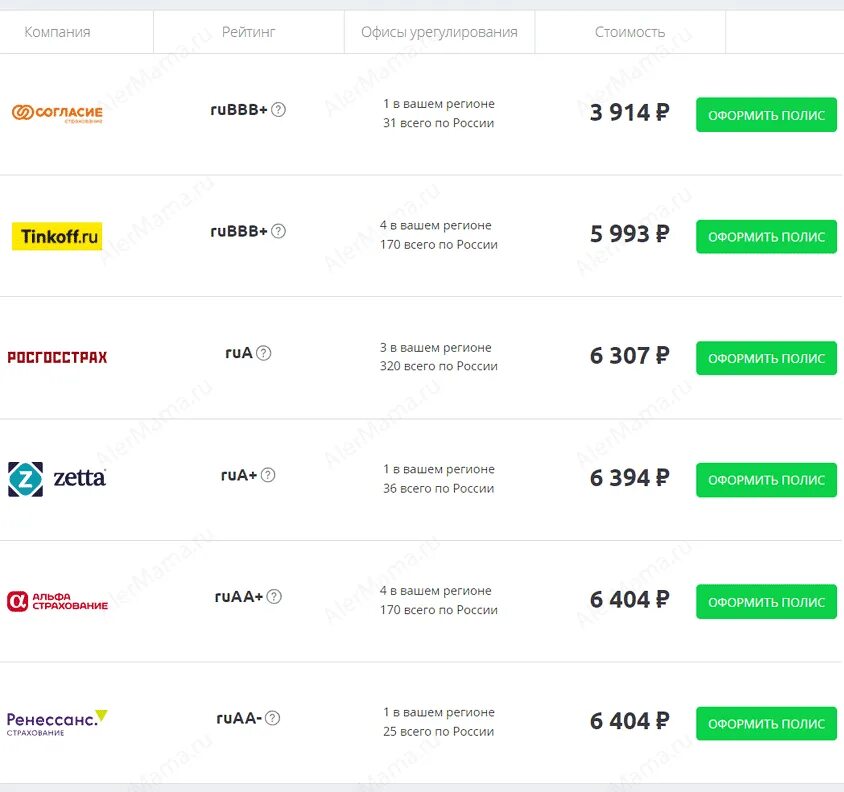Click the help icon beside Soglasie ruBBB+ rating
Viewport: 844px width, 792px height.
coord(278,110)
